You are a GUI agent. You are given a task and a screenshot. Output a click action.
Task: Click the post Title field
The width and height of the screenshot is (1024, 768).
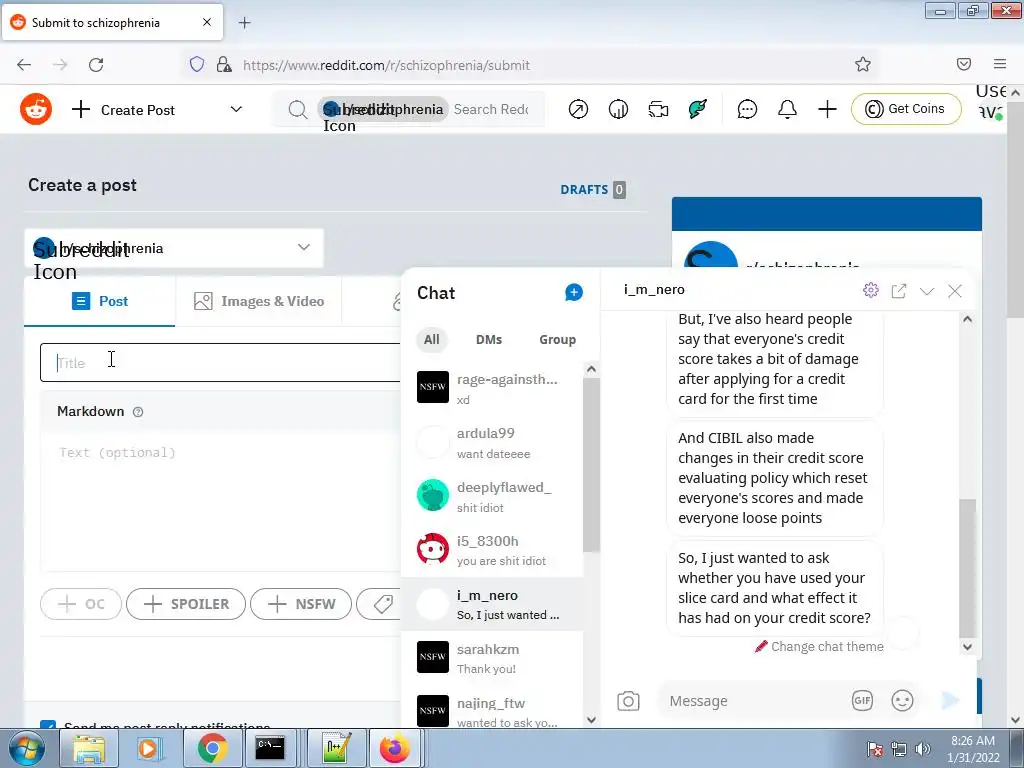pyautogui.click(x=220, y=362)
